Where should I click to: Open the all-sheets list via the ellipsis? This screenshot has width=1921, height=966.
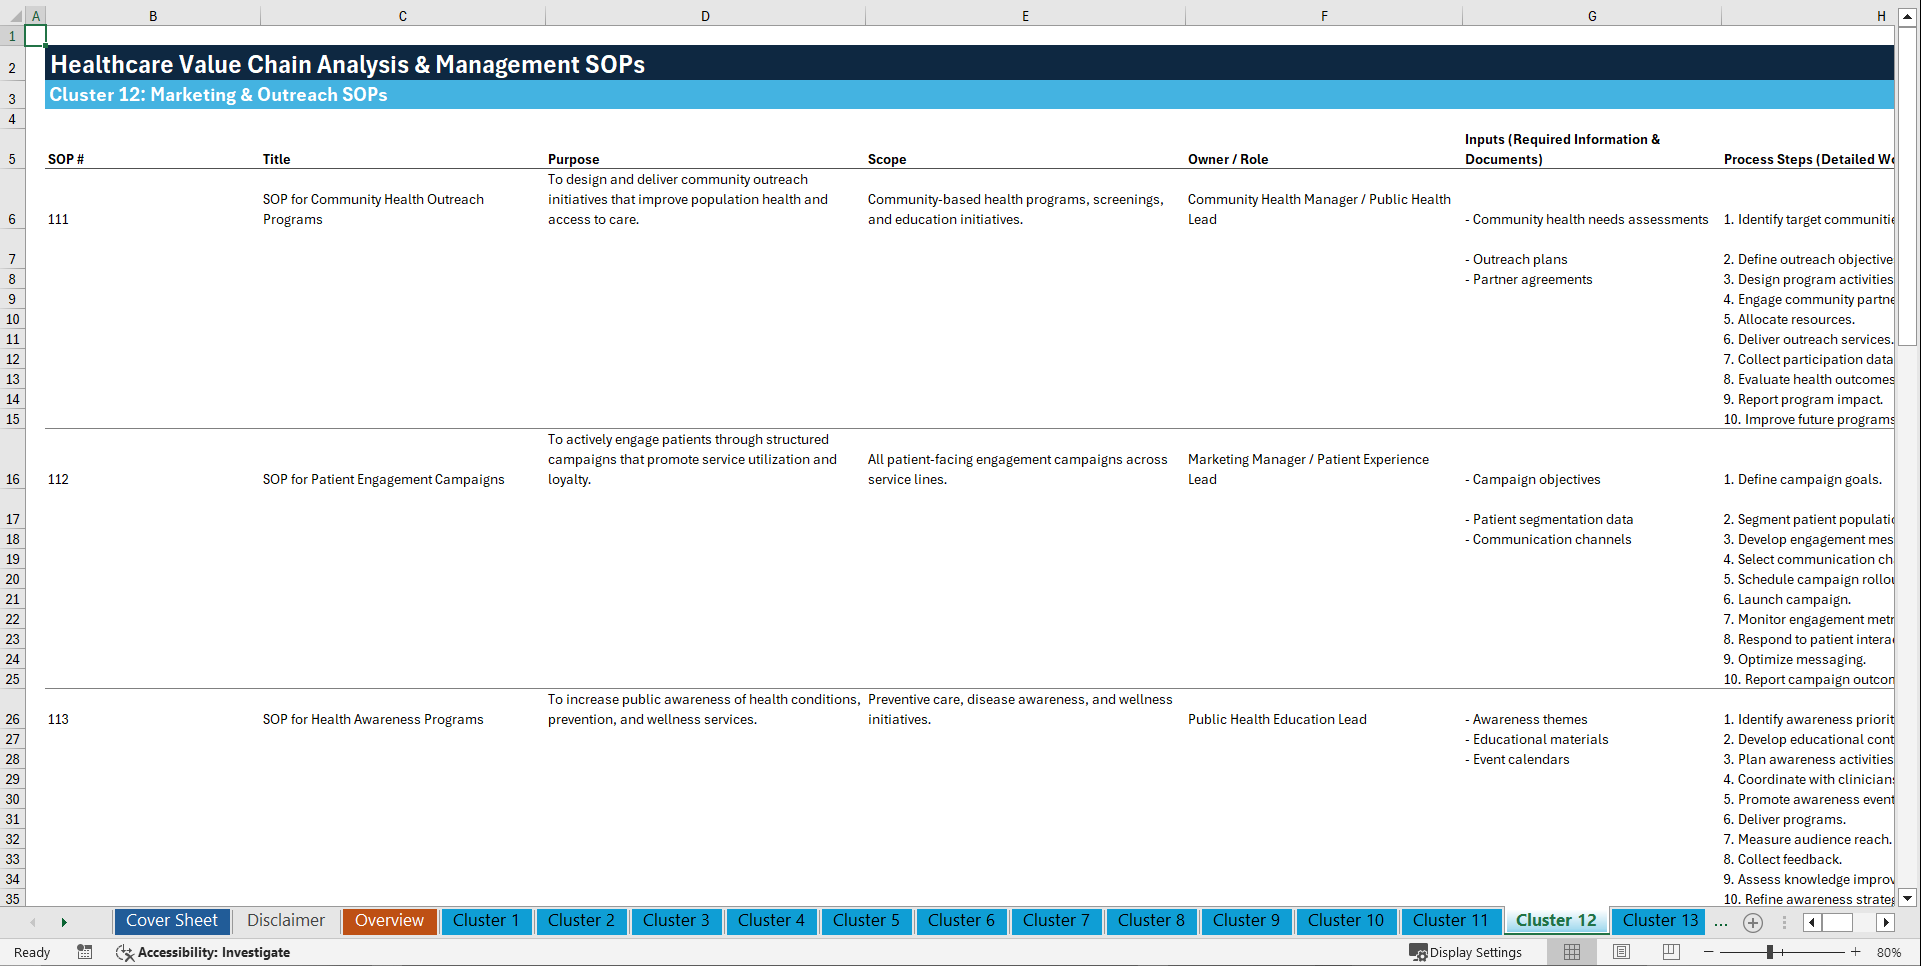pos(1721,922)
